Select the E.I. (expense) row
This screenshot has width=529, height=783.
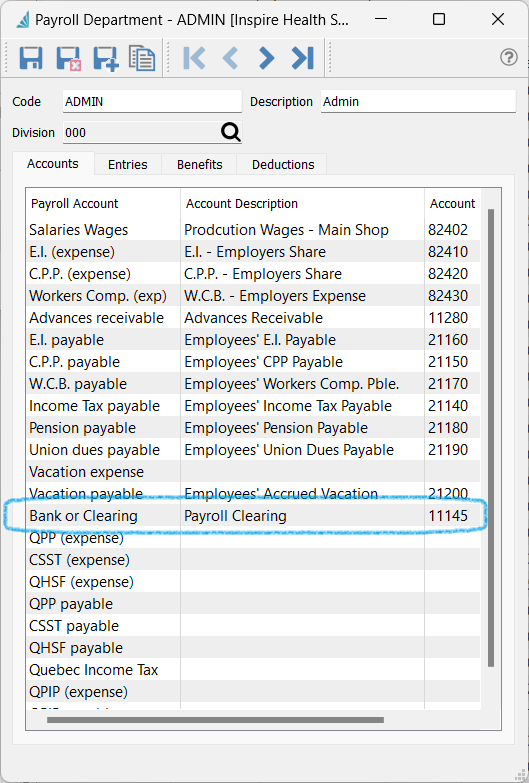pyautogui.click(x=253, y=252)
